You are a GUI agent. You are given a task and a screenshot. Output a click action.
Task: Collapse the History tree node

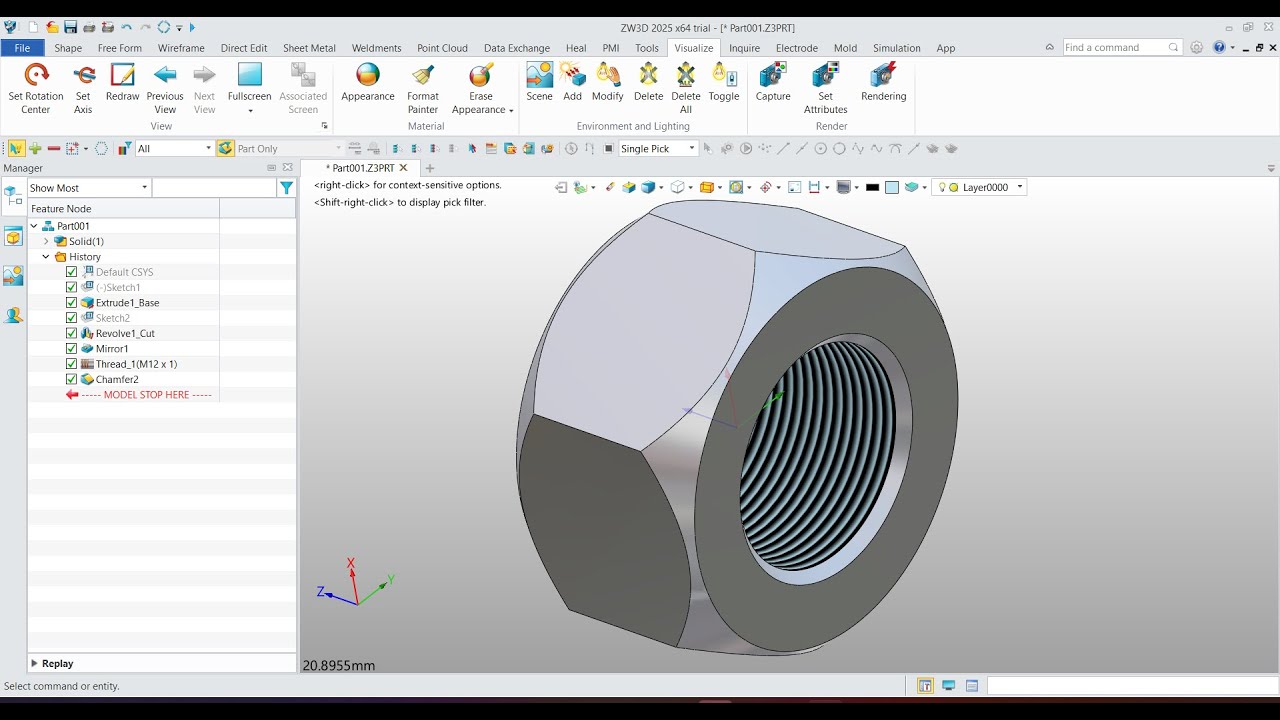[46, 257]
